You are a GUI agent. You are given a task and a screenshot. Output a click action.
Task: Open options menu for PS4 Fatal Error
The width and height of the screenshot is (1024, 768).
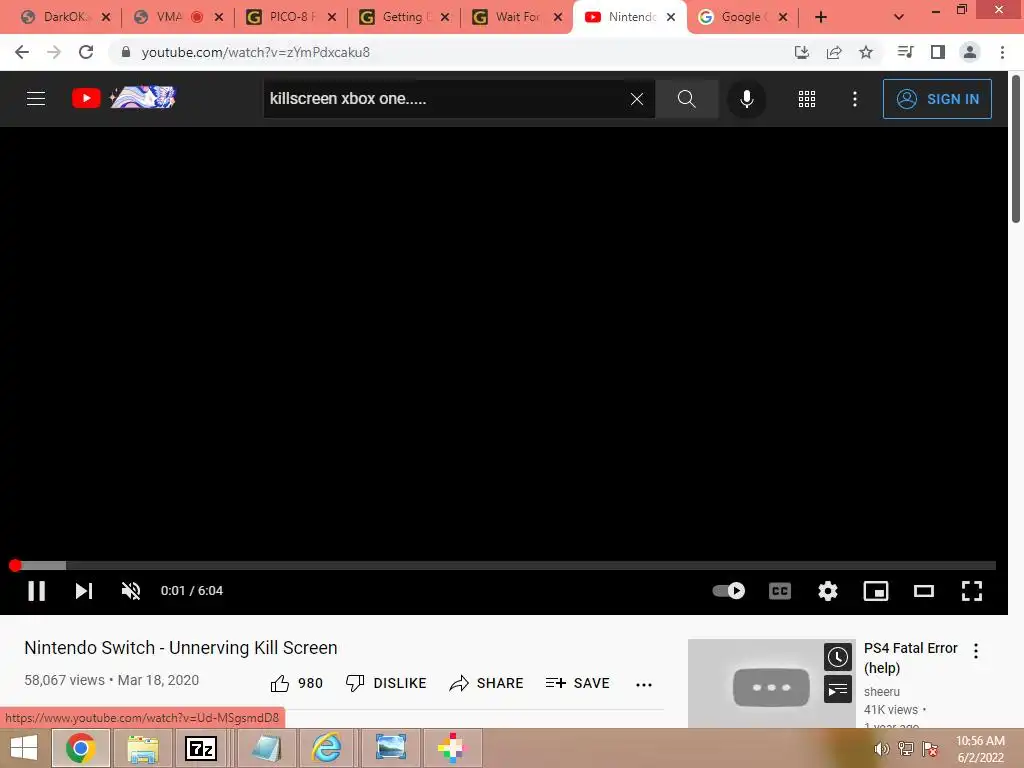pyautogui.click(x=976, y=650)
